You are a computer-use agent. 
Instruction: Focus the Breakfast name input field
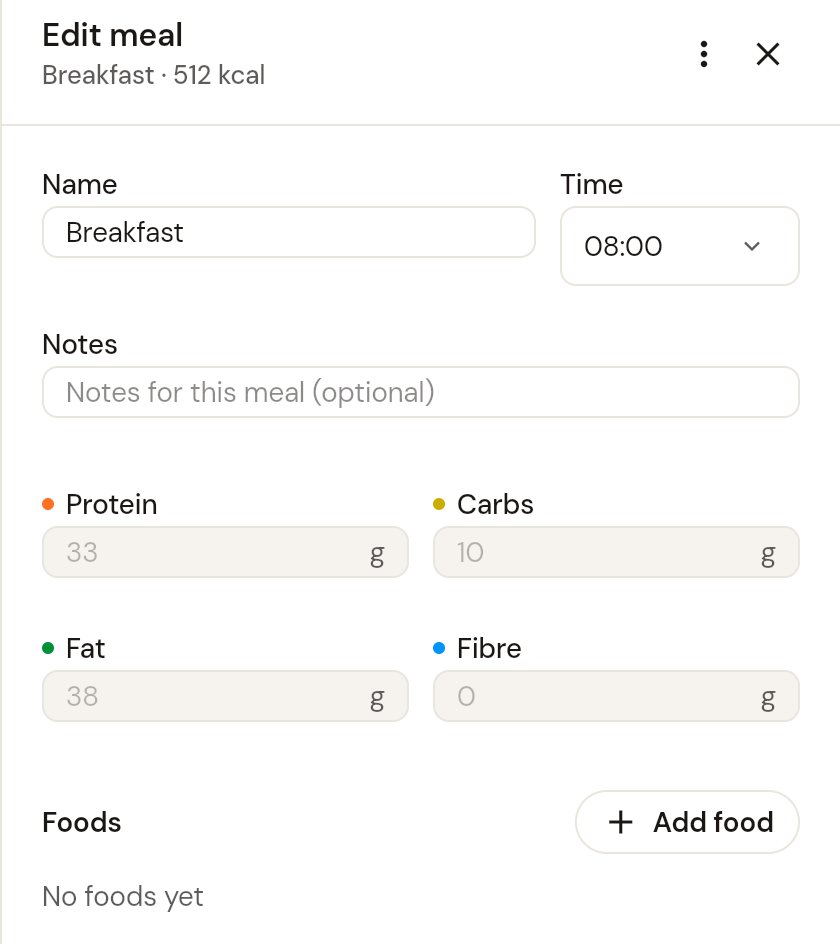click(289, 232)
